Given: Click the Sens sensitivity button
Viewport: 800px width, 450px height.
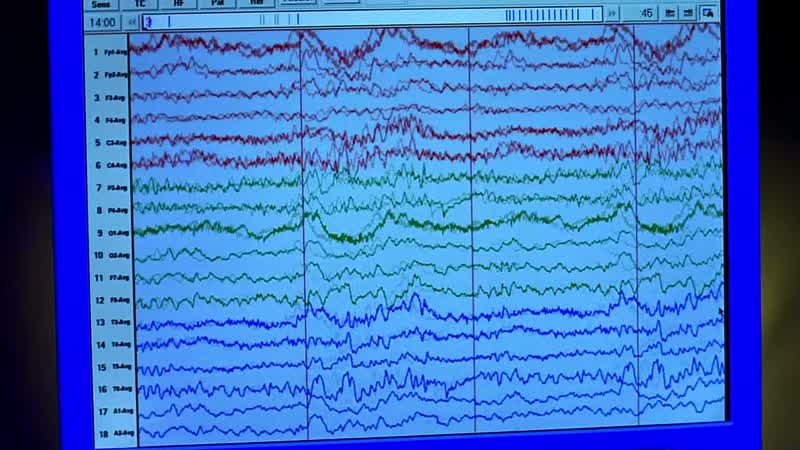Looking at the screenshot, I should point(101,4).
